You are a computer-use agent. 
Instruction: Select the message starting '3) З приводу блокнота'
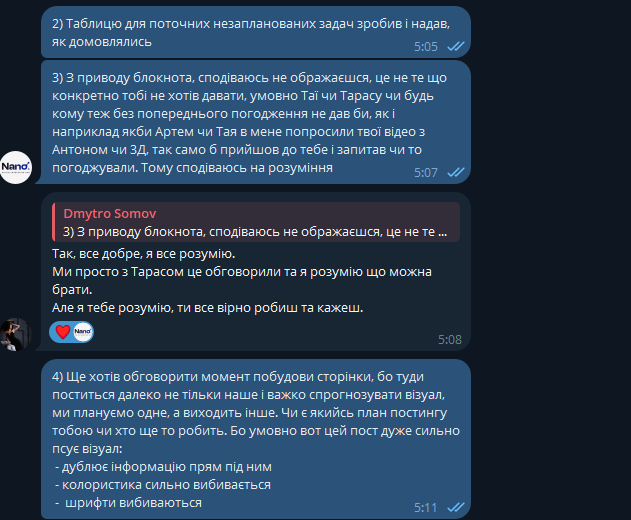pyautogui.click(x=256, y=122)
